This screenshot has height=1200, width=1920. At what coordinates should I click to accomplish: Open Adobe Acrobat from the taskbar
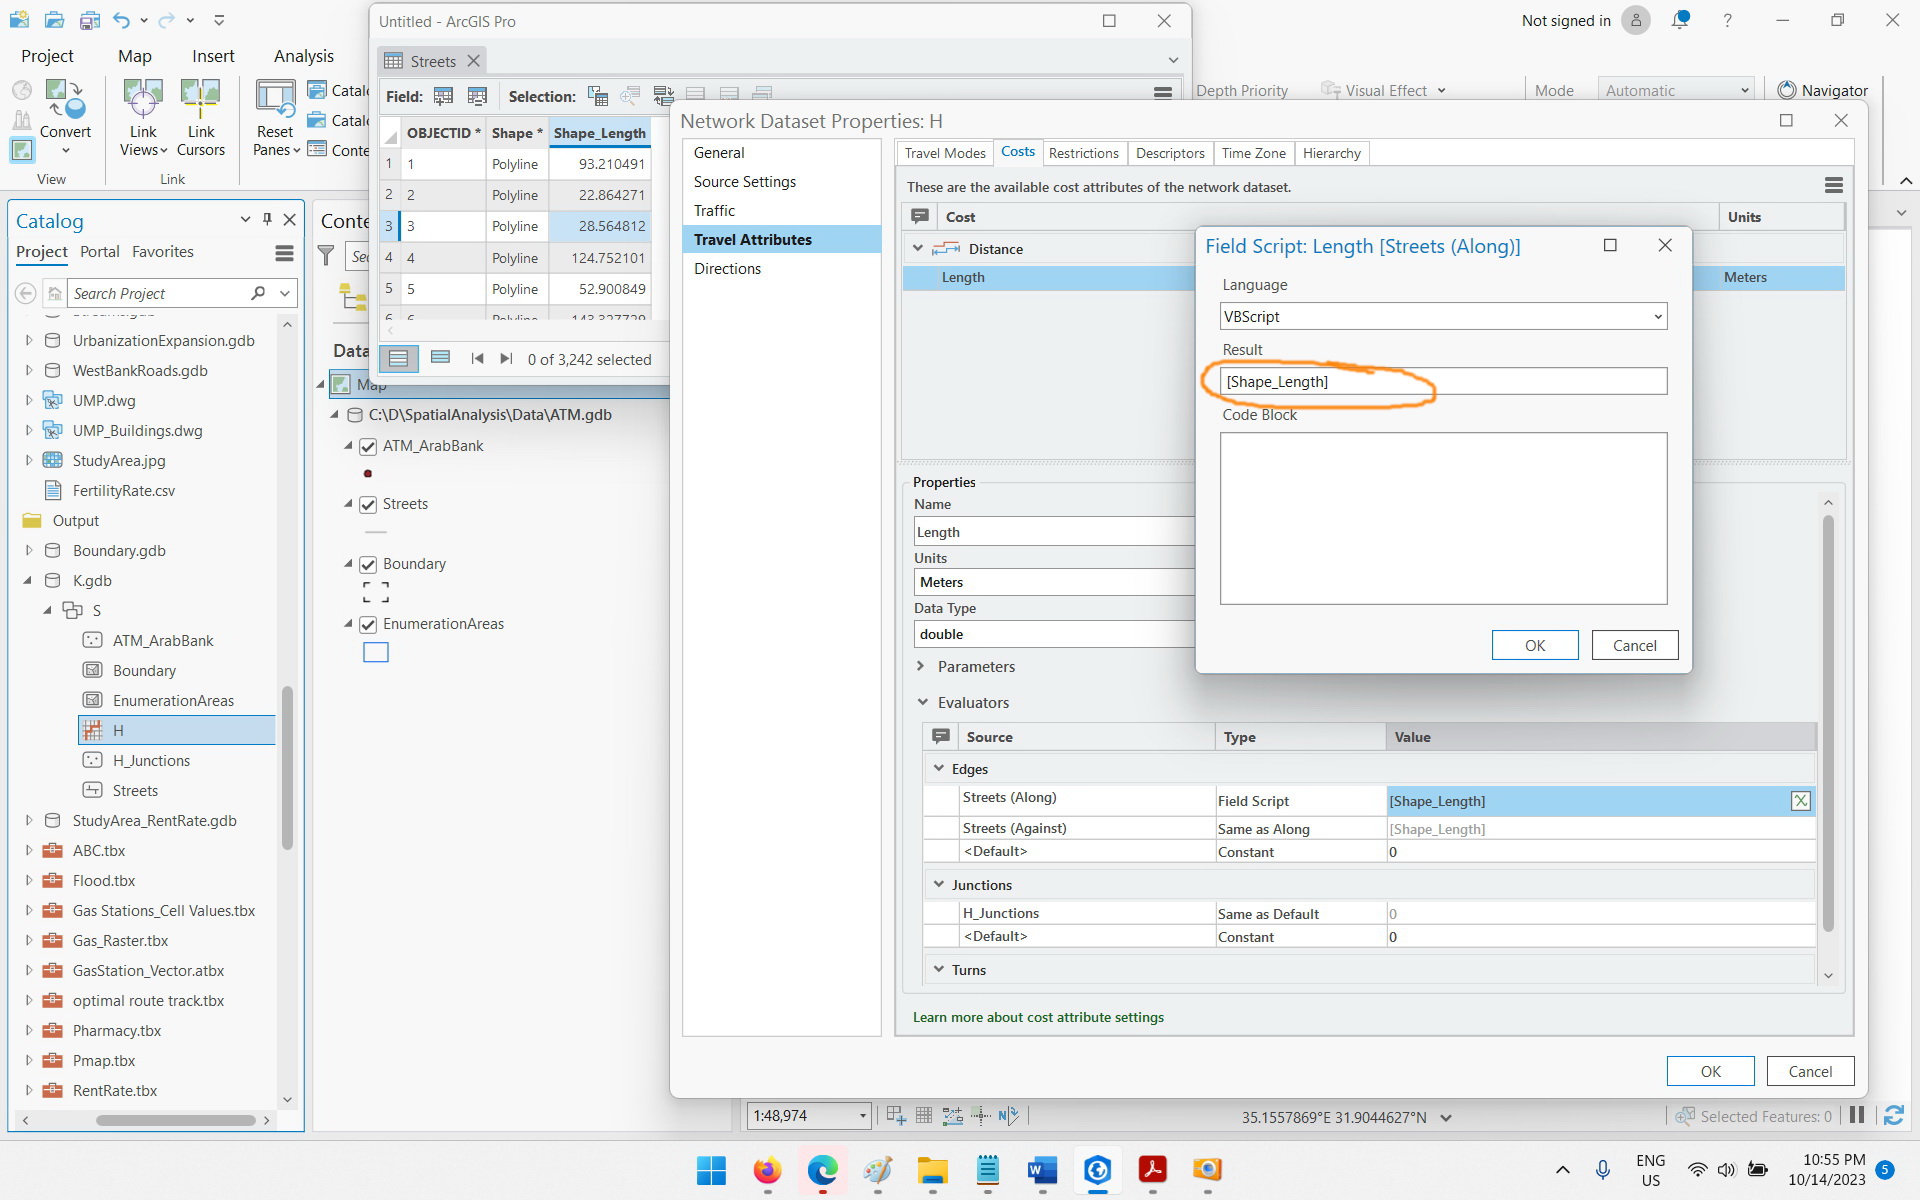(1152, 1169)
